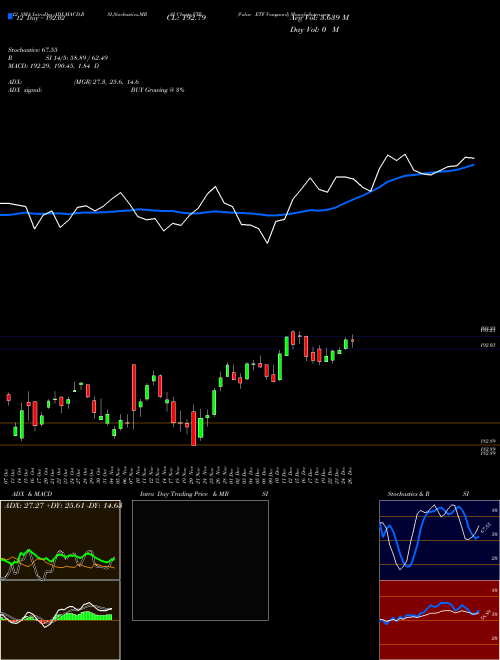The image size is (500, 660).
Task: Click the 'Day Vol: 0 M' value
Action: (314, 30)
